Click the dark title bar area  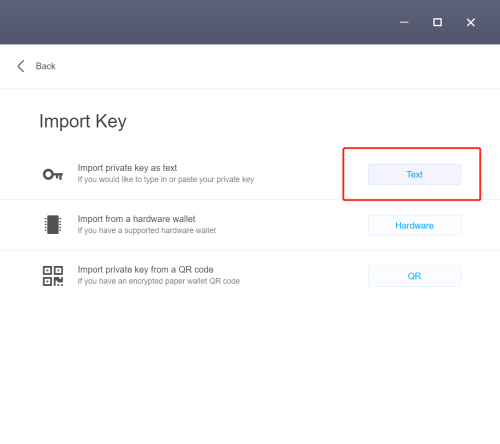[x=200, y=22]
